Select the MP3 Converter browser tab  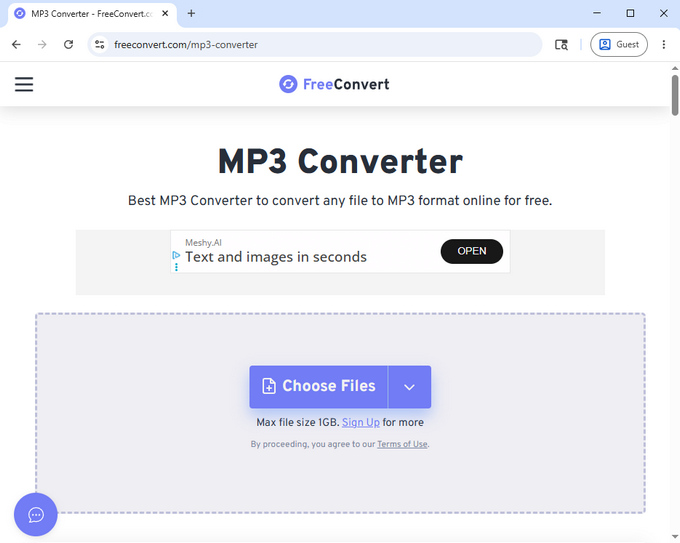click(x=91, y=13)
